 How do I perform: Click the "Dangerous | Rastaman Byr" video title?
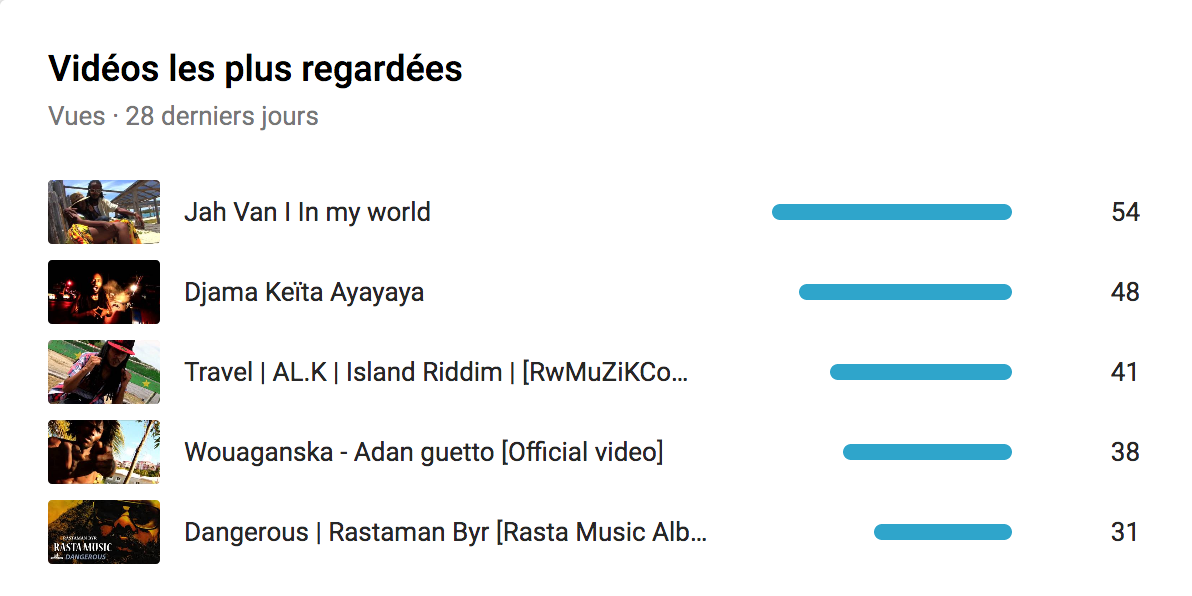tap(445, 532)
